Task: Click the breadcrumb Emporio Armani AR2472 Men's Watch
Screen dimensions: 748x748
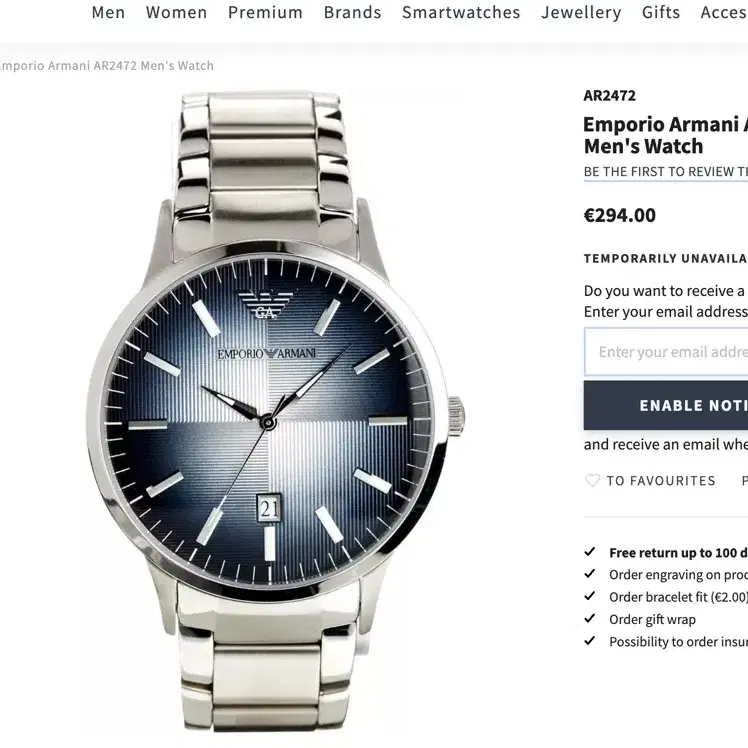Action: click(x=106, y=66)
